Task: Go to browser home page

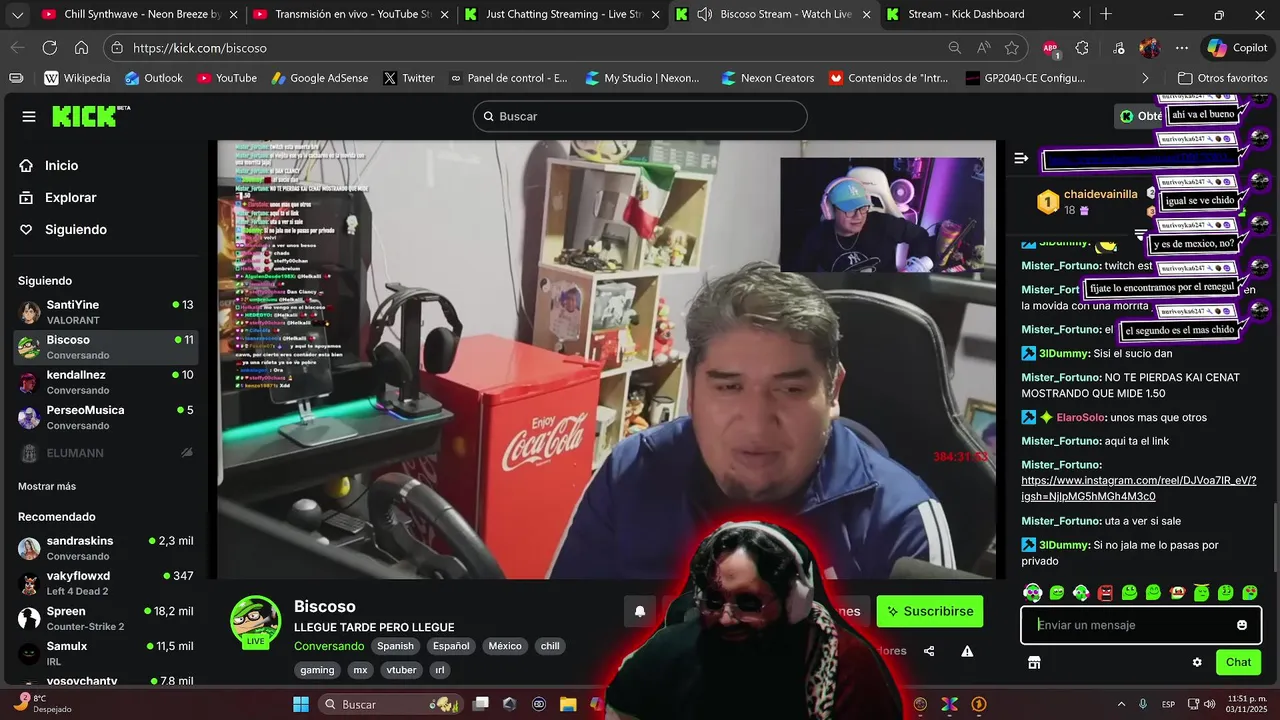Action: pyautogui.click(x=82, y=48)
